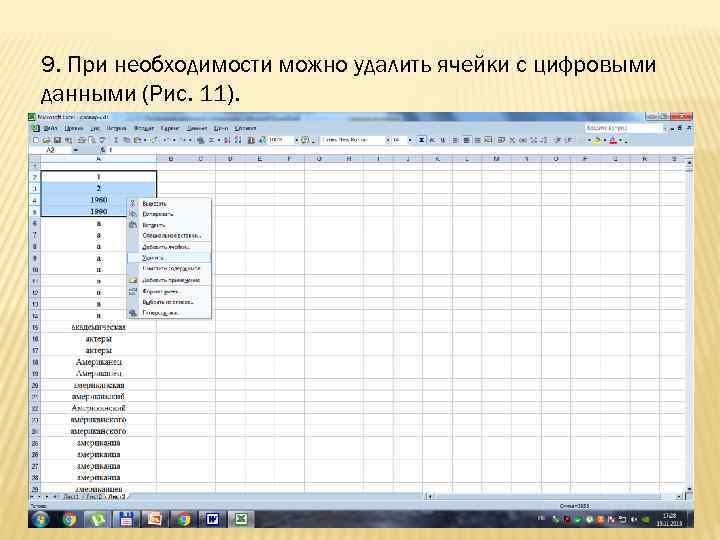Choose Очистить содержимое in the context menu
720x540 pixels.
point(169,269)
